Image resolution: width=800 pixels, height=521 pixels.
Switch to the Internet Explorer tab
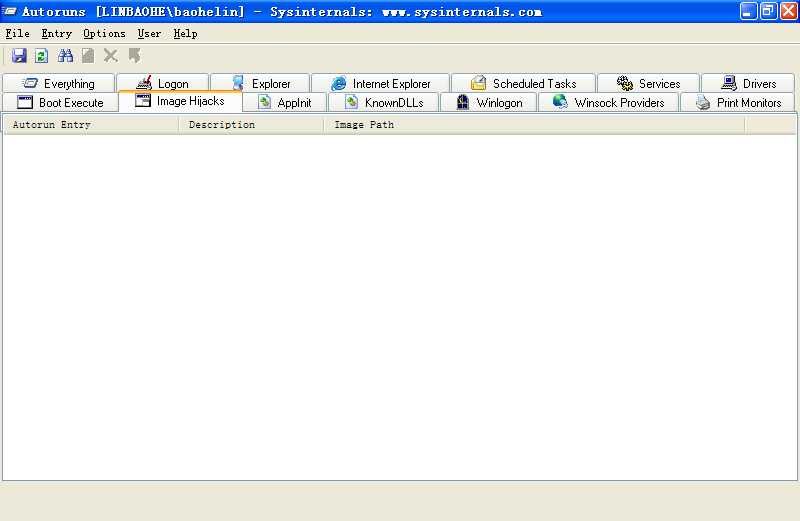pyautogui.click(x=381, y=83)
